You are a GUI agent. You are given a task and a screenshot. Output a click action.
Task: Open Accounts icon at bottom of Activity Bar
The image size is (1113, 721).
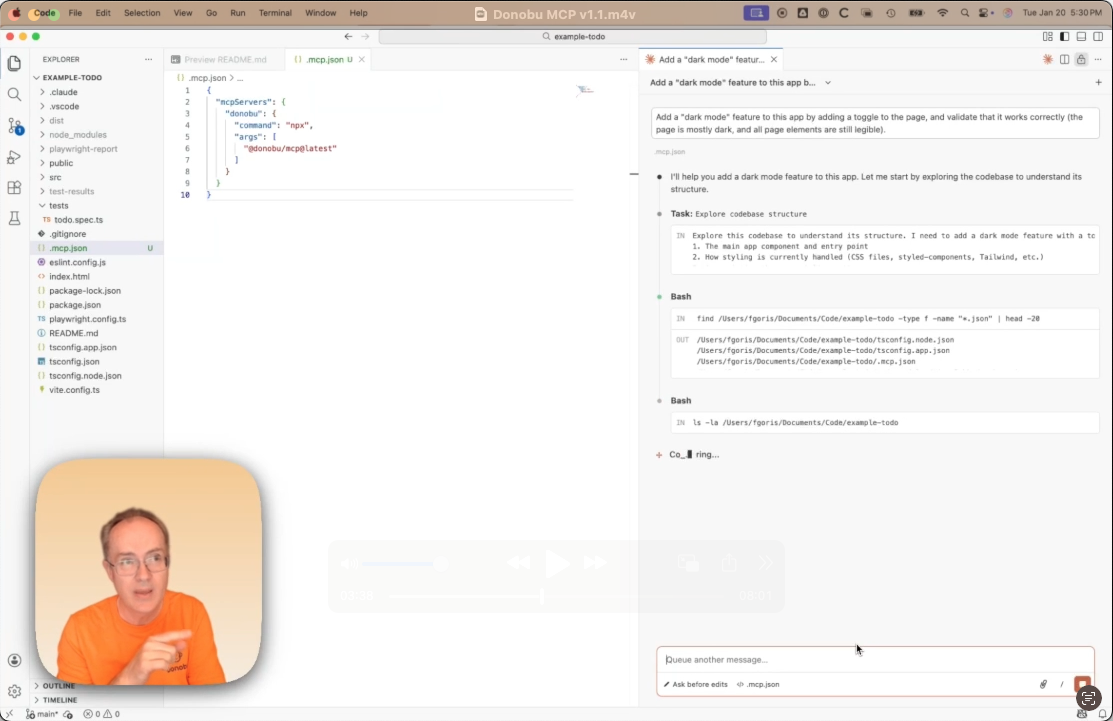[x=14, y=660]
